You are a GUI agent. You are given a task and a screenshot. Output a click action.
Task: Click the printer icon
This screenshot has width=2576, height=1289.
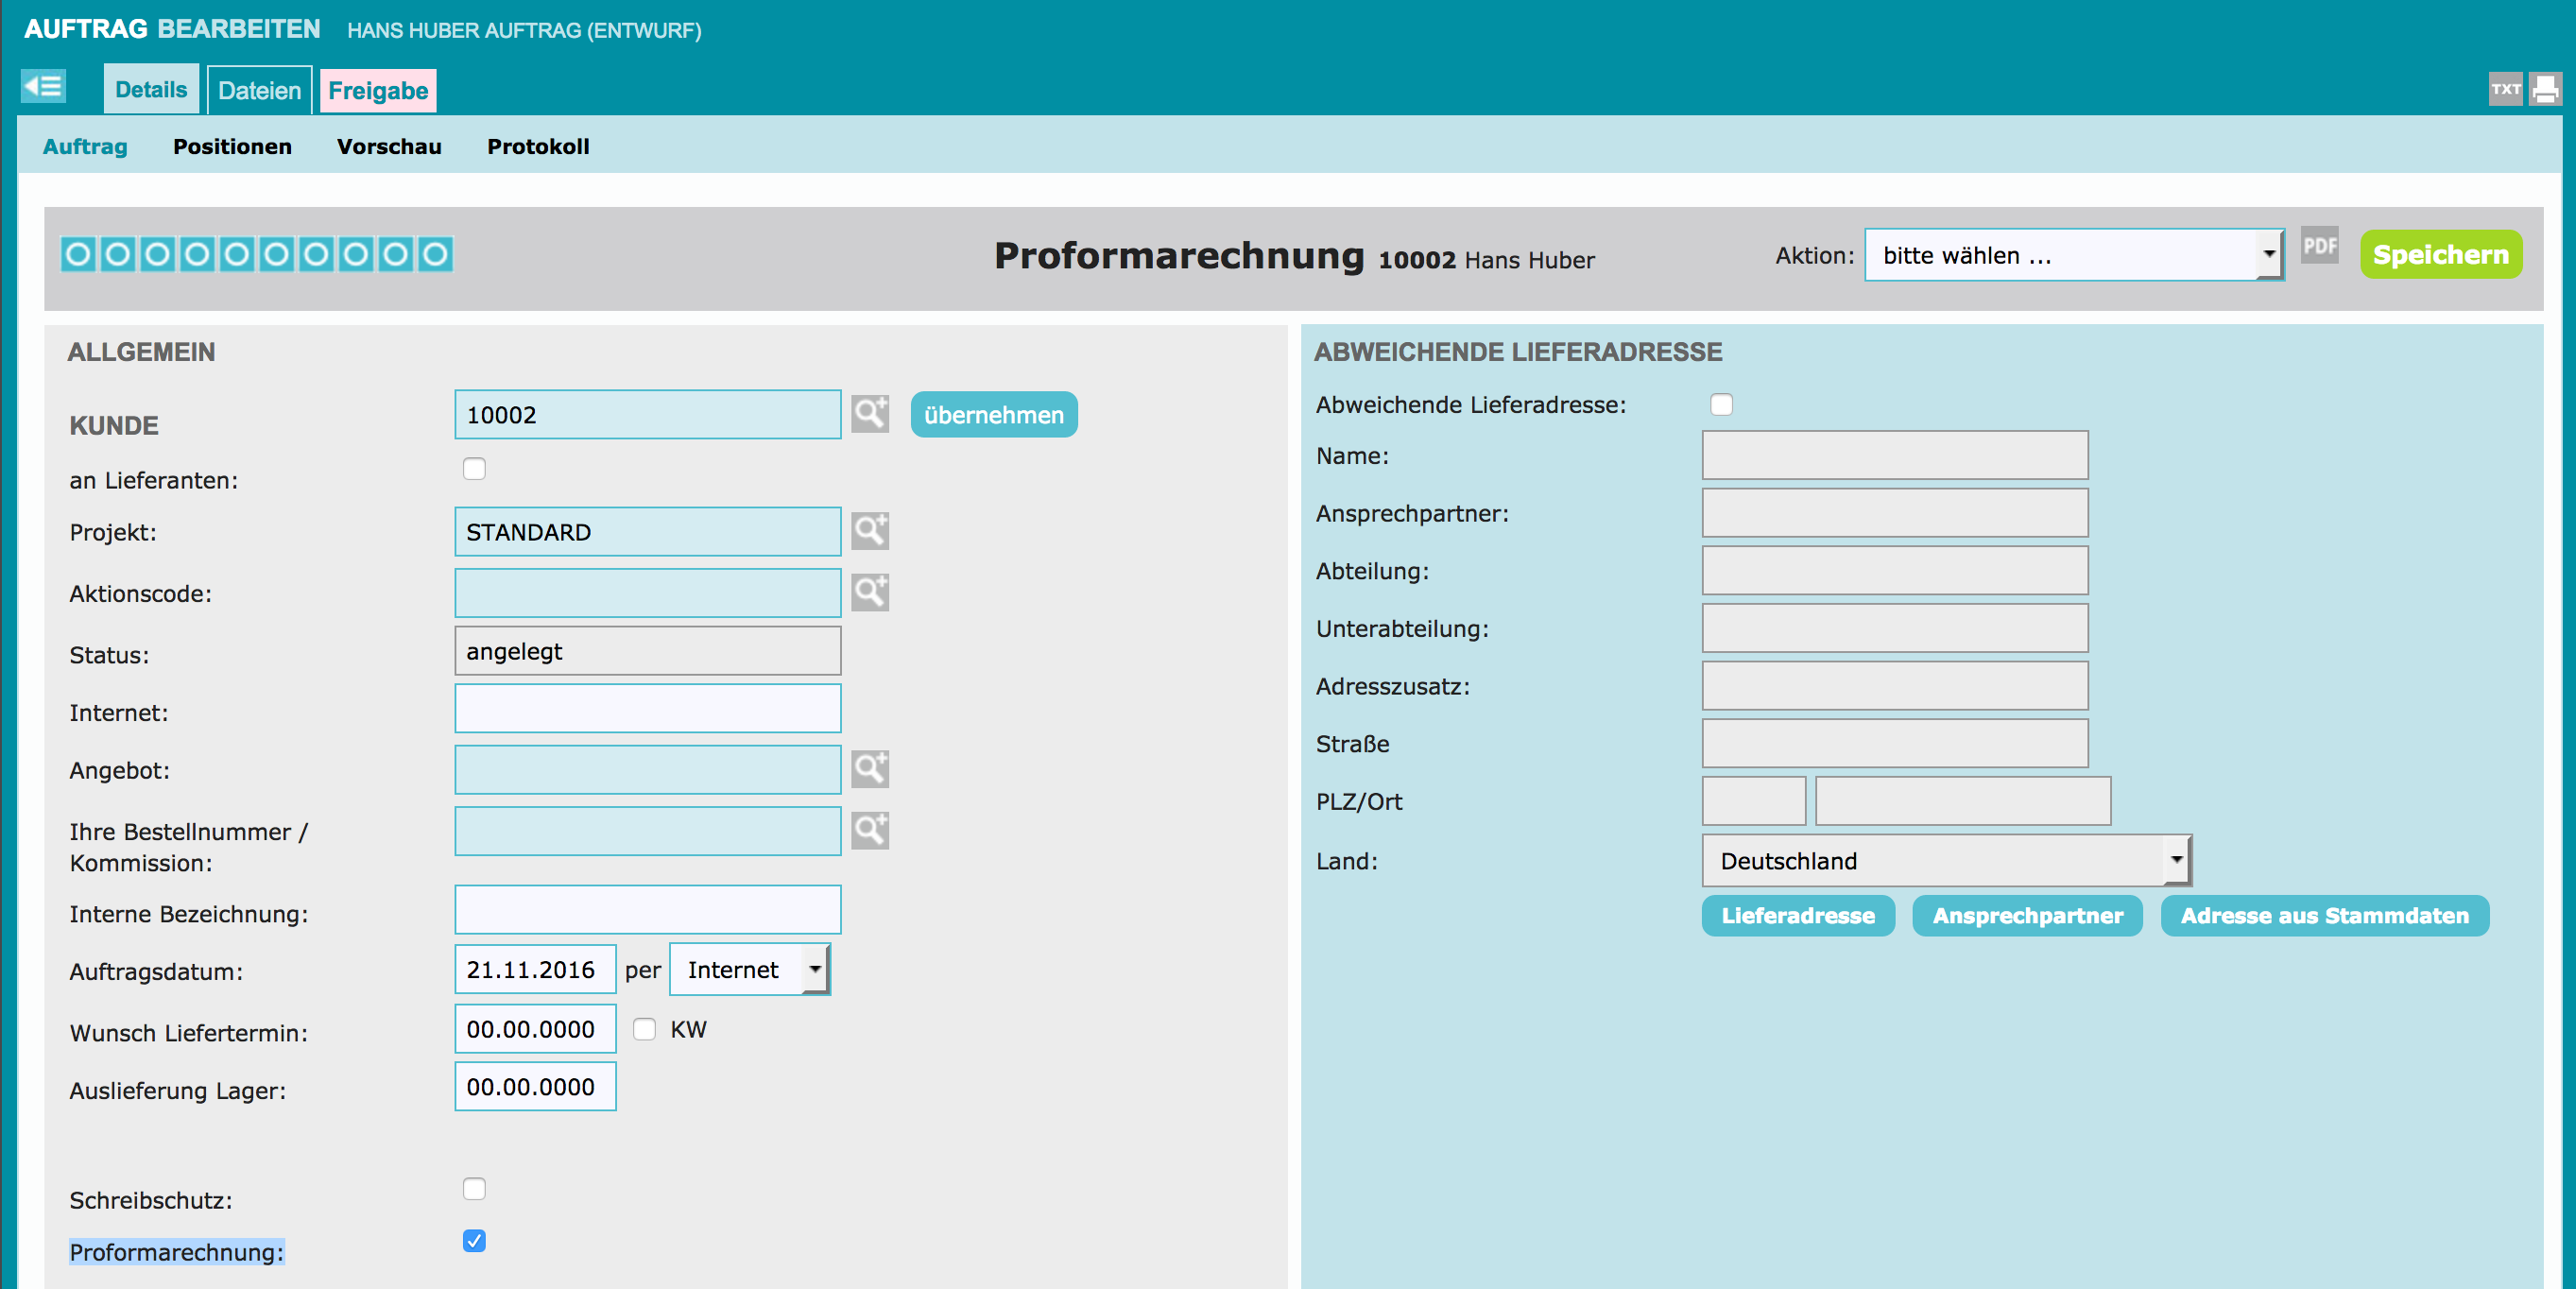tap(2545, 89)
